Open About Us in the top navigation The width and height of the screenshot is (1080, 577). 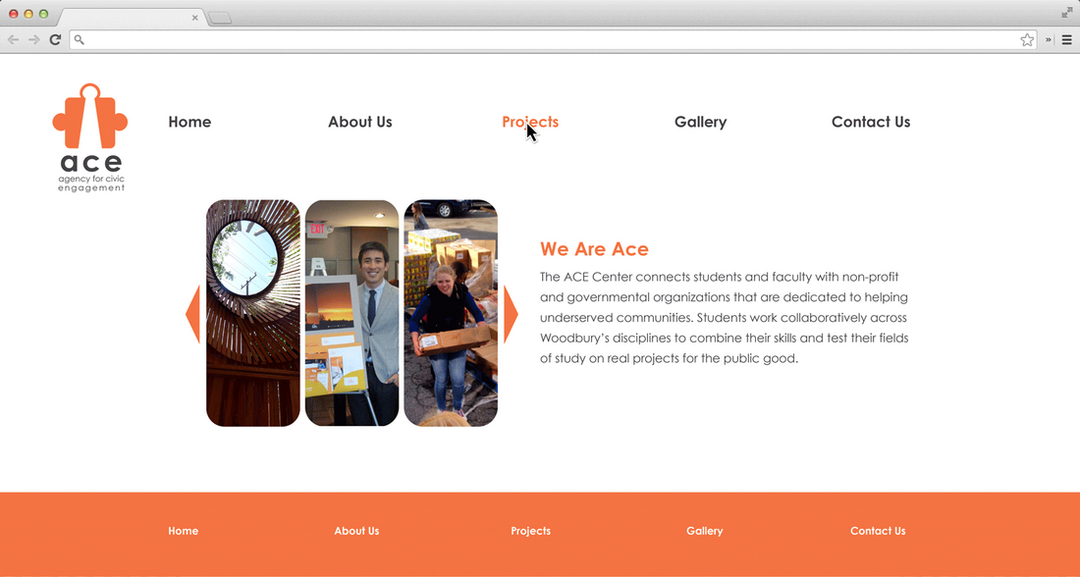click(360, 122)
